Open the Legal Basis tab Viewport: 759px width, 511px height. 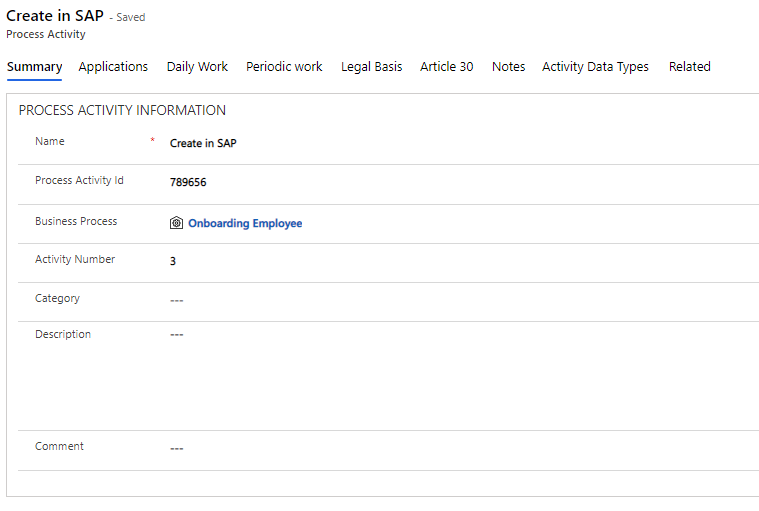point(371,67)
